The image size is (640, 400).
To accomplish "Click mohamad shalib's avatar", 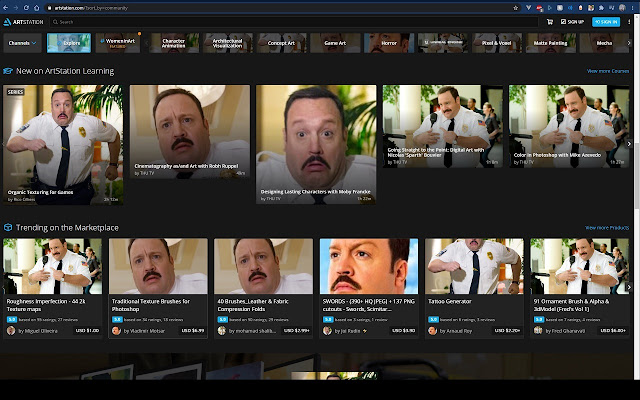I will pyautogui.click(x=222, y=331).
